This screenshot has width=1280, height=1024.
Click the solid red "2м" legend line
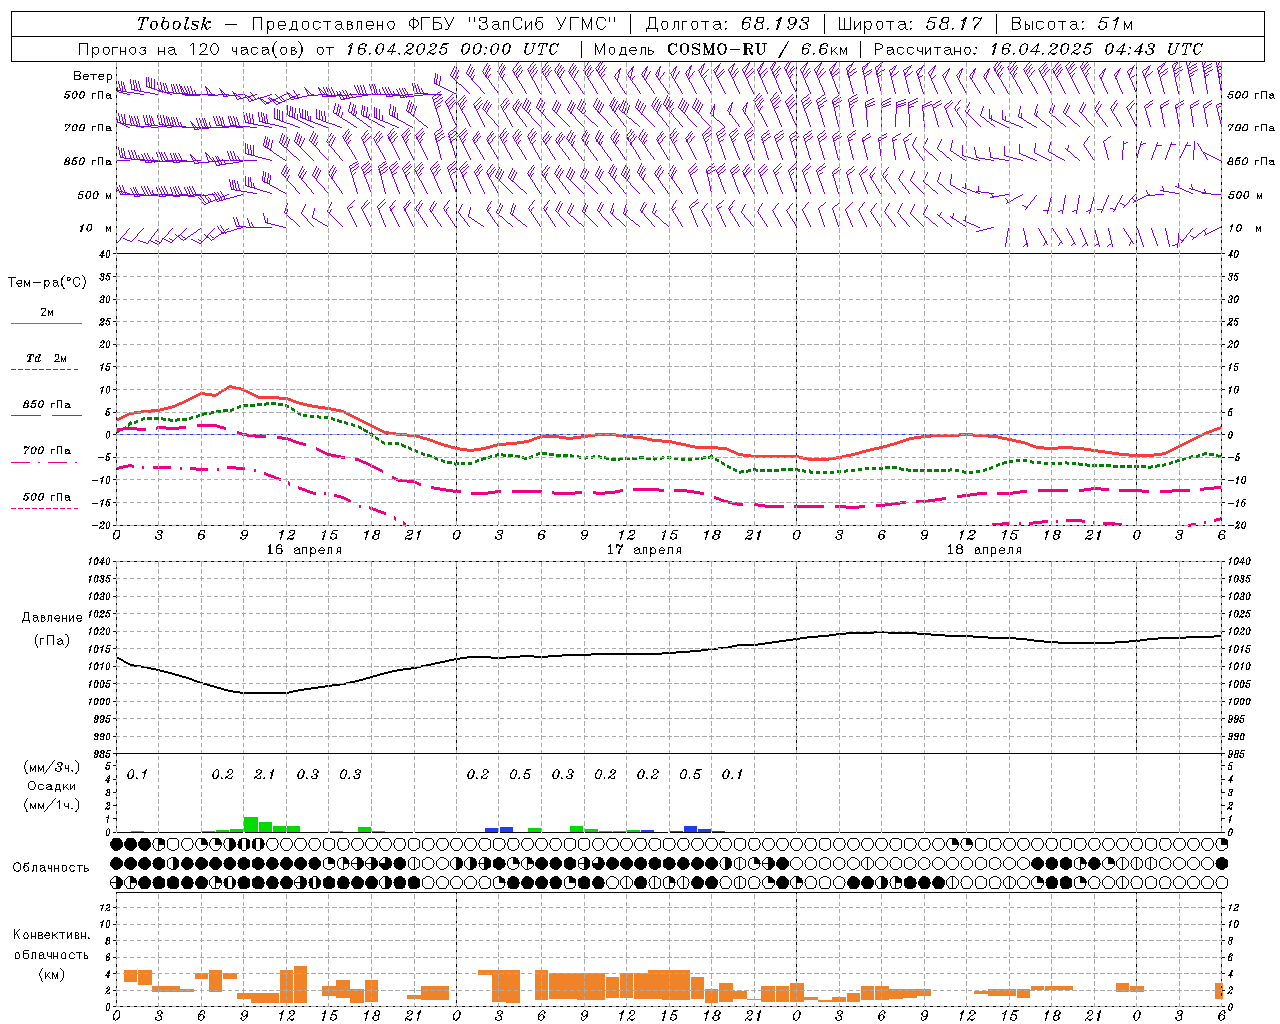46,323
